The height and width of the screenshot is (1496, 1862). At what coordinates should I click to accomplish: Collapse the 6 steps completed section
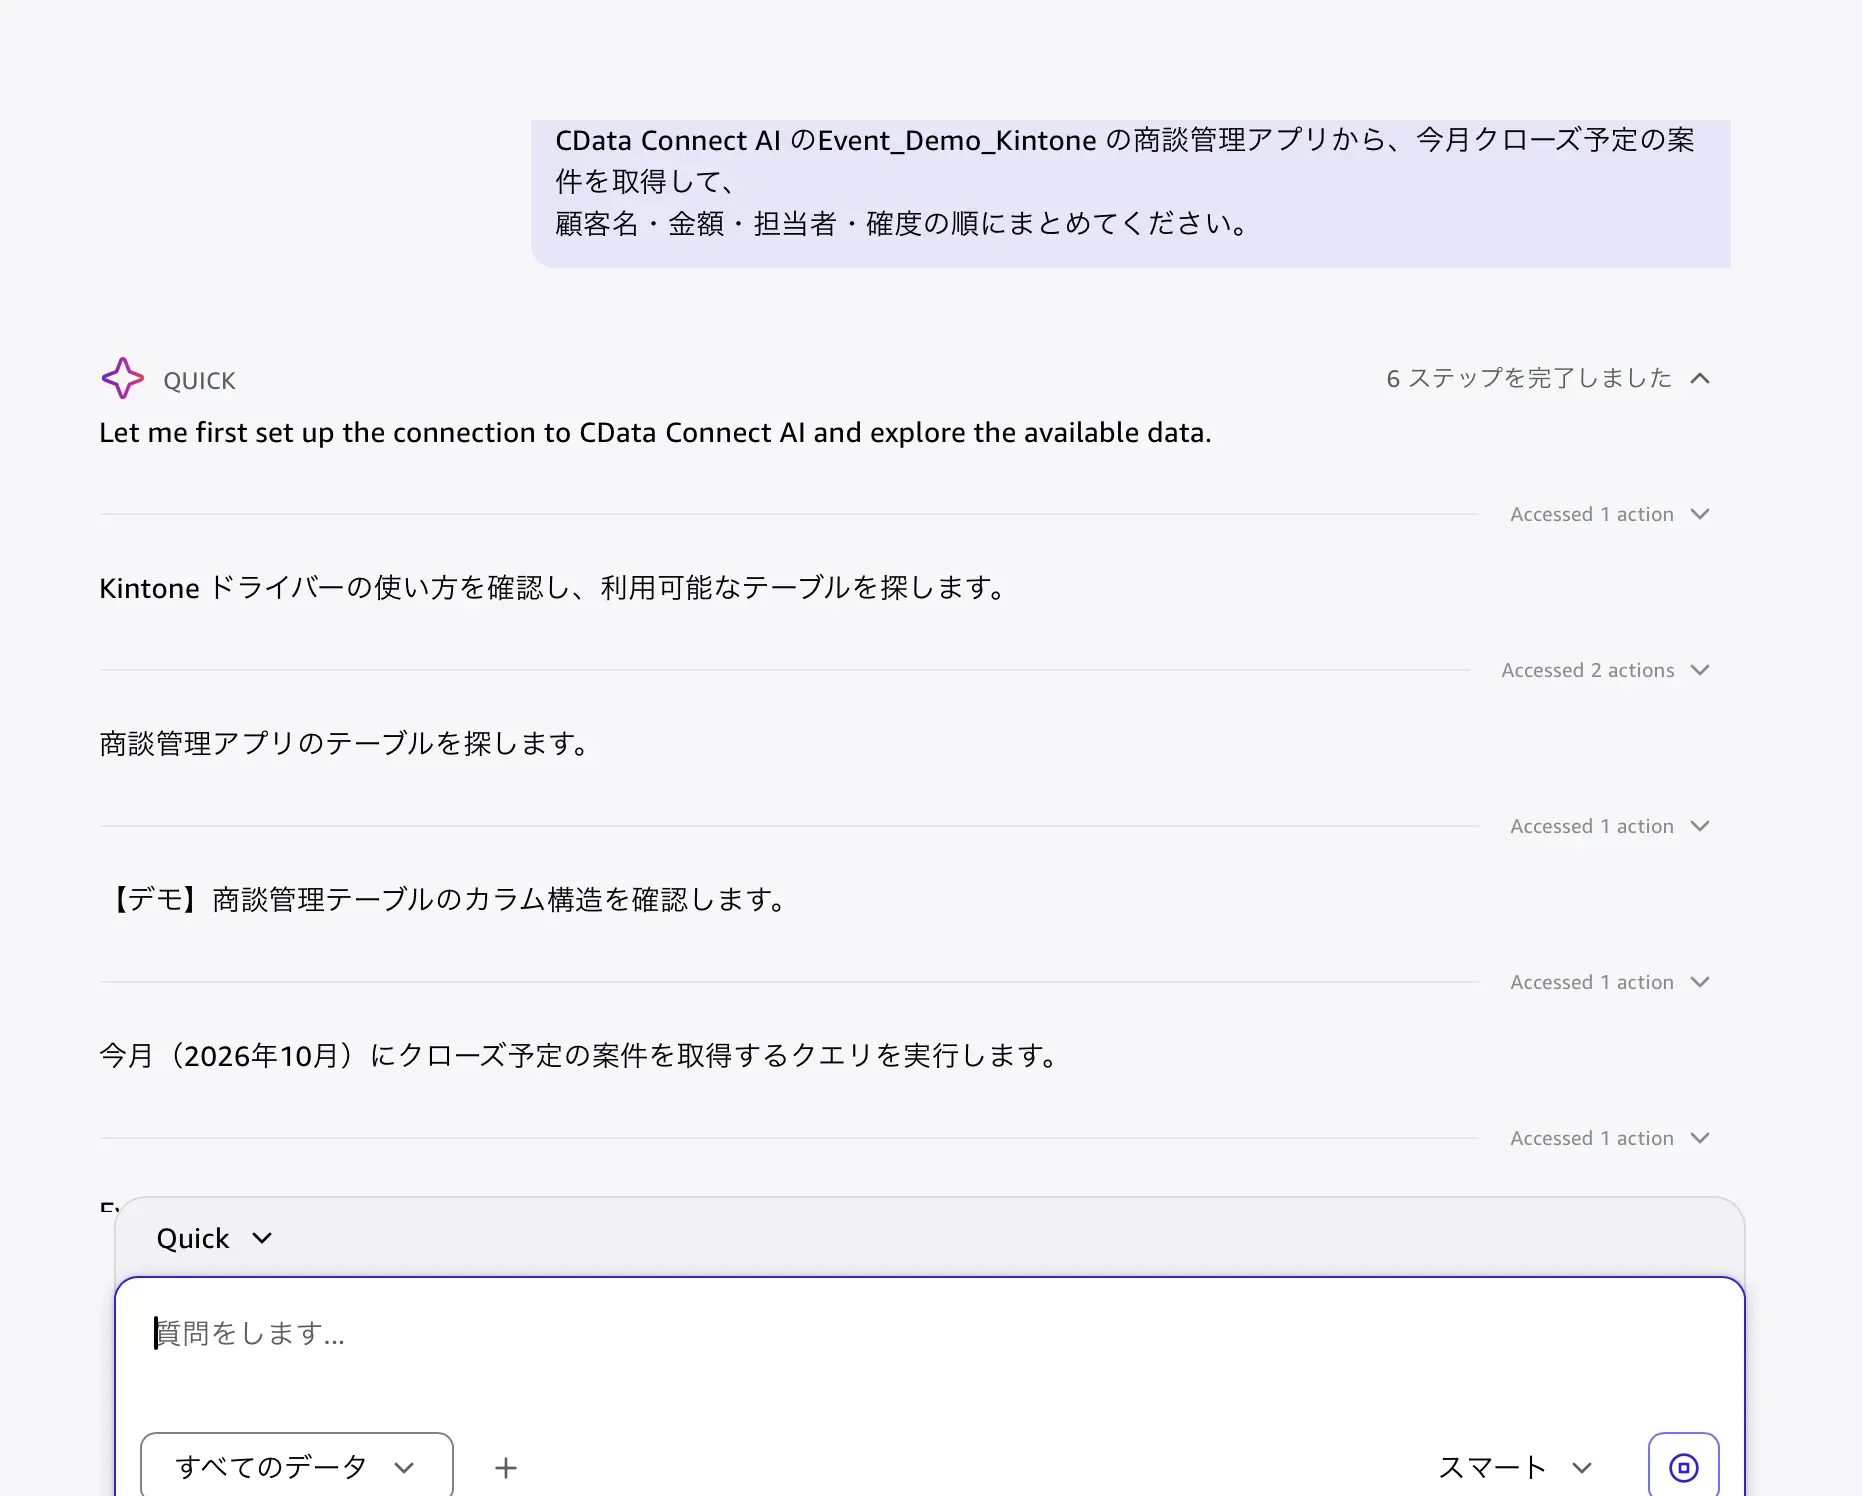(x=1700, y=378)
